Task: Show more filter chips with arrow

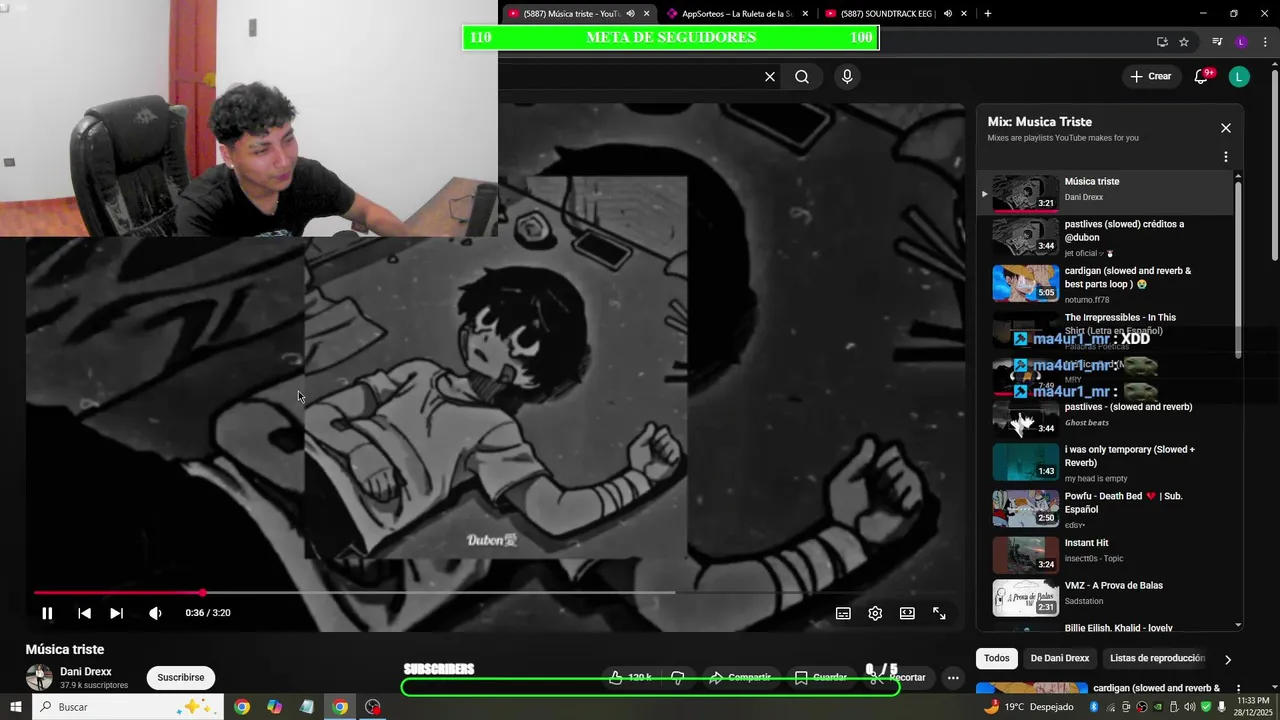Action: 1228,659
